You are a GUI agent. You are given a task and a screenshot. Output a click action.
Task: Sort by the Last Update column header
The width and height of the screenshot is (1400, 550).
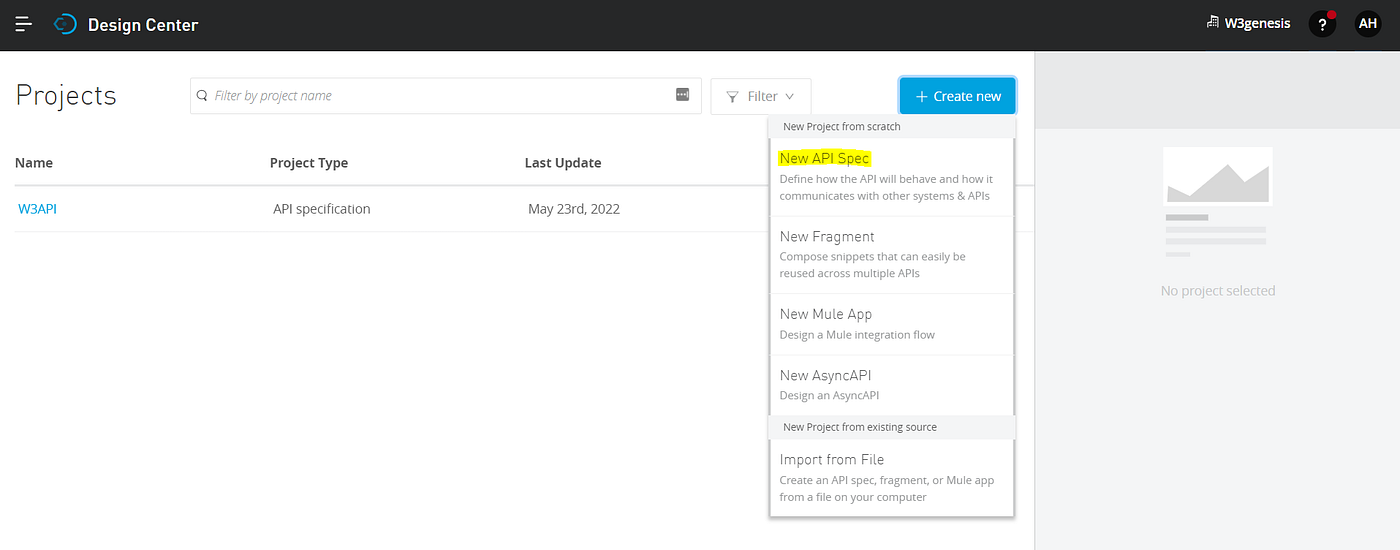point(563,162)
